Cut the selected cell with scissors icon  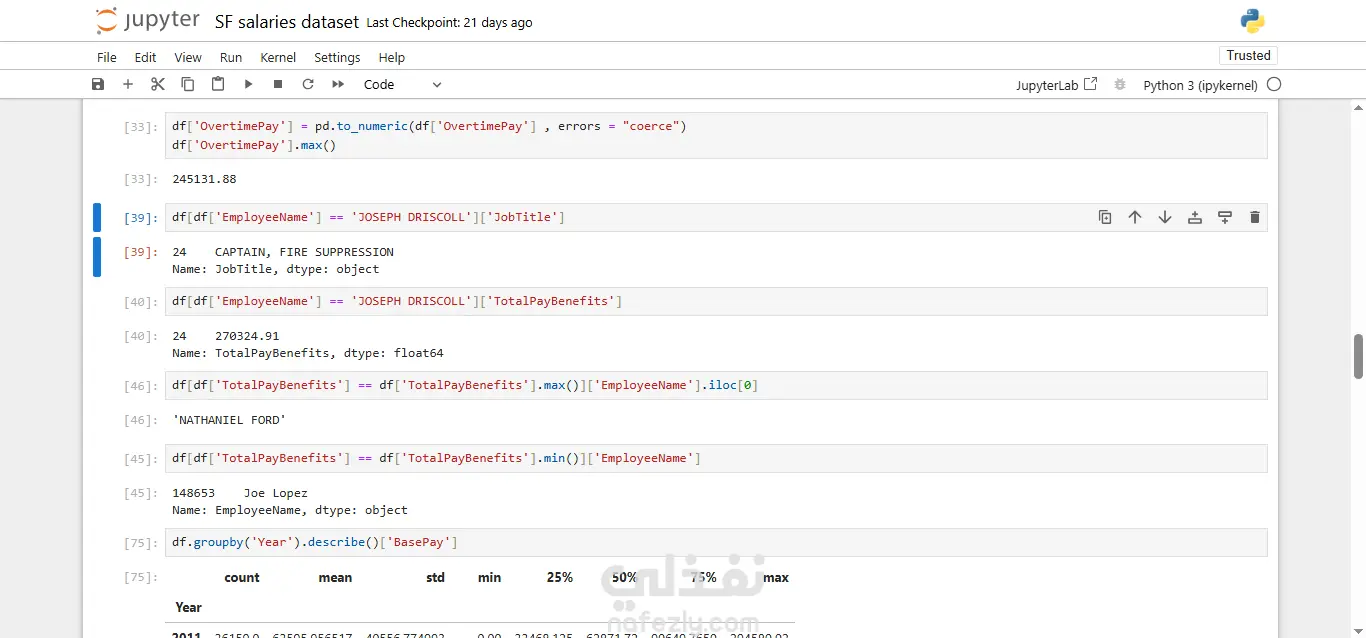click(x=158, y=85)
